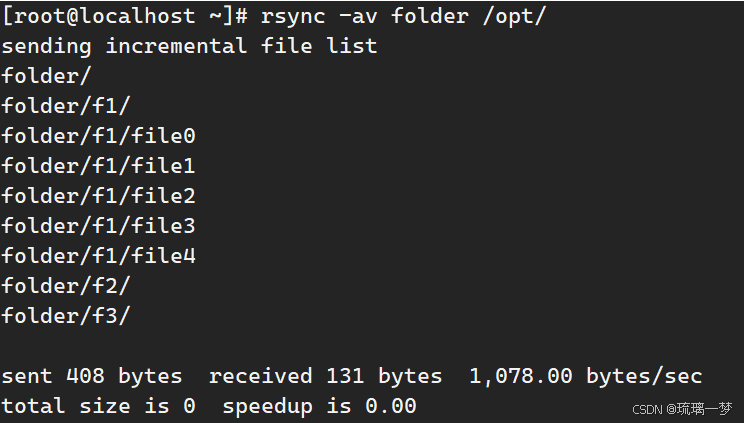744x423 pixels.
Task: Click the 'sent 408 bytes' text
Action: [x=92, y=376]
